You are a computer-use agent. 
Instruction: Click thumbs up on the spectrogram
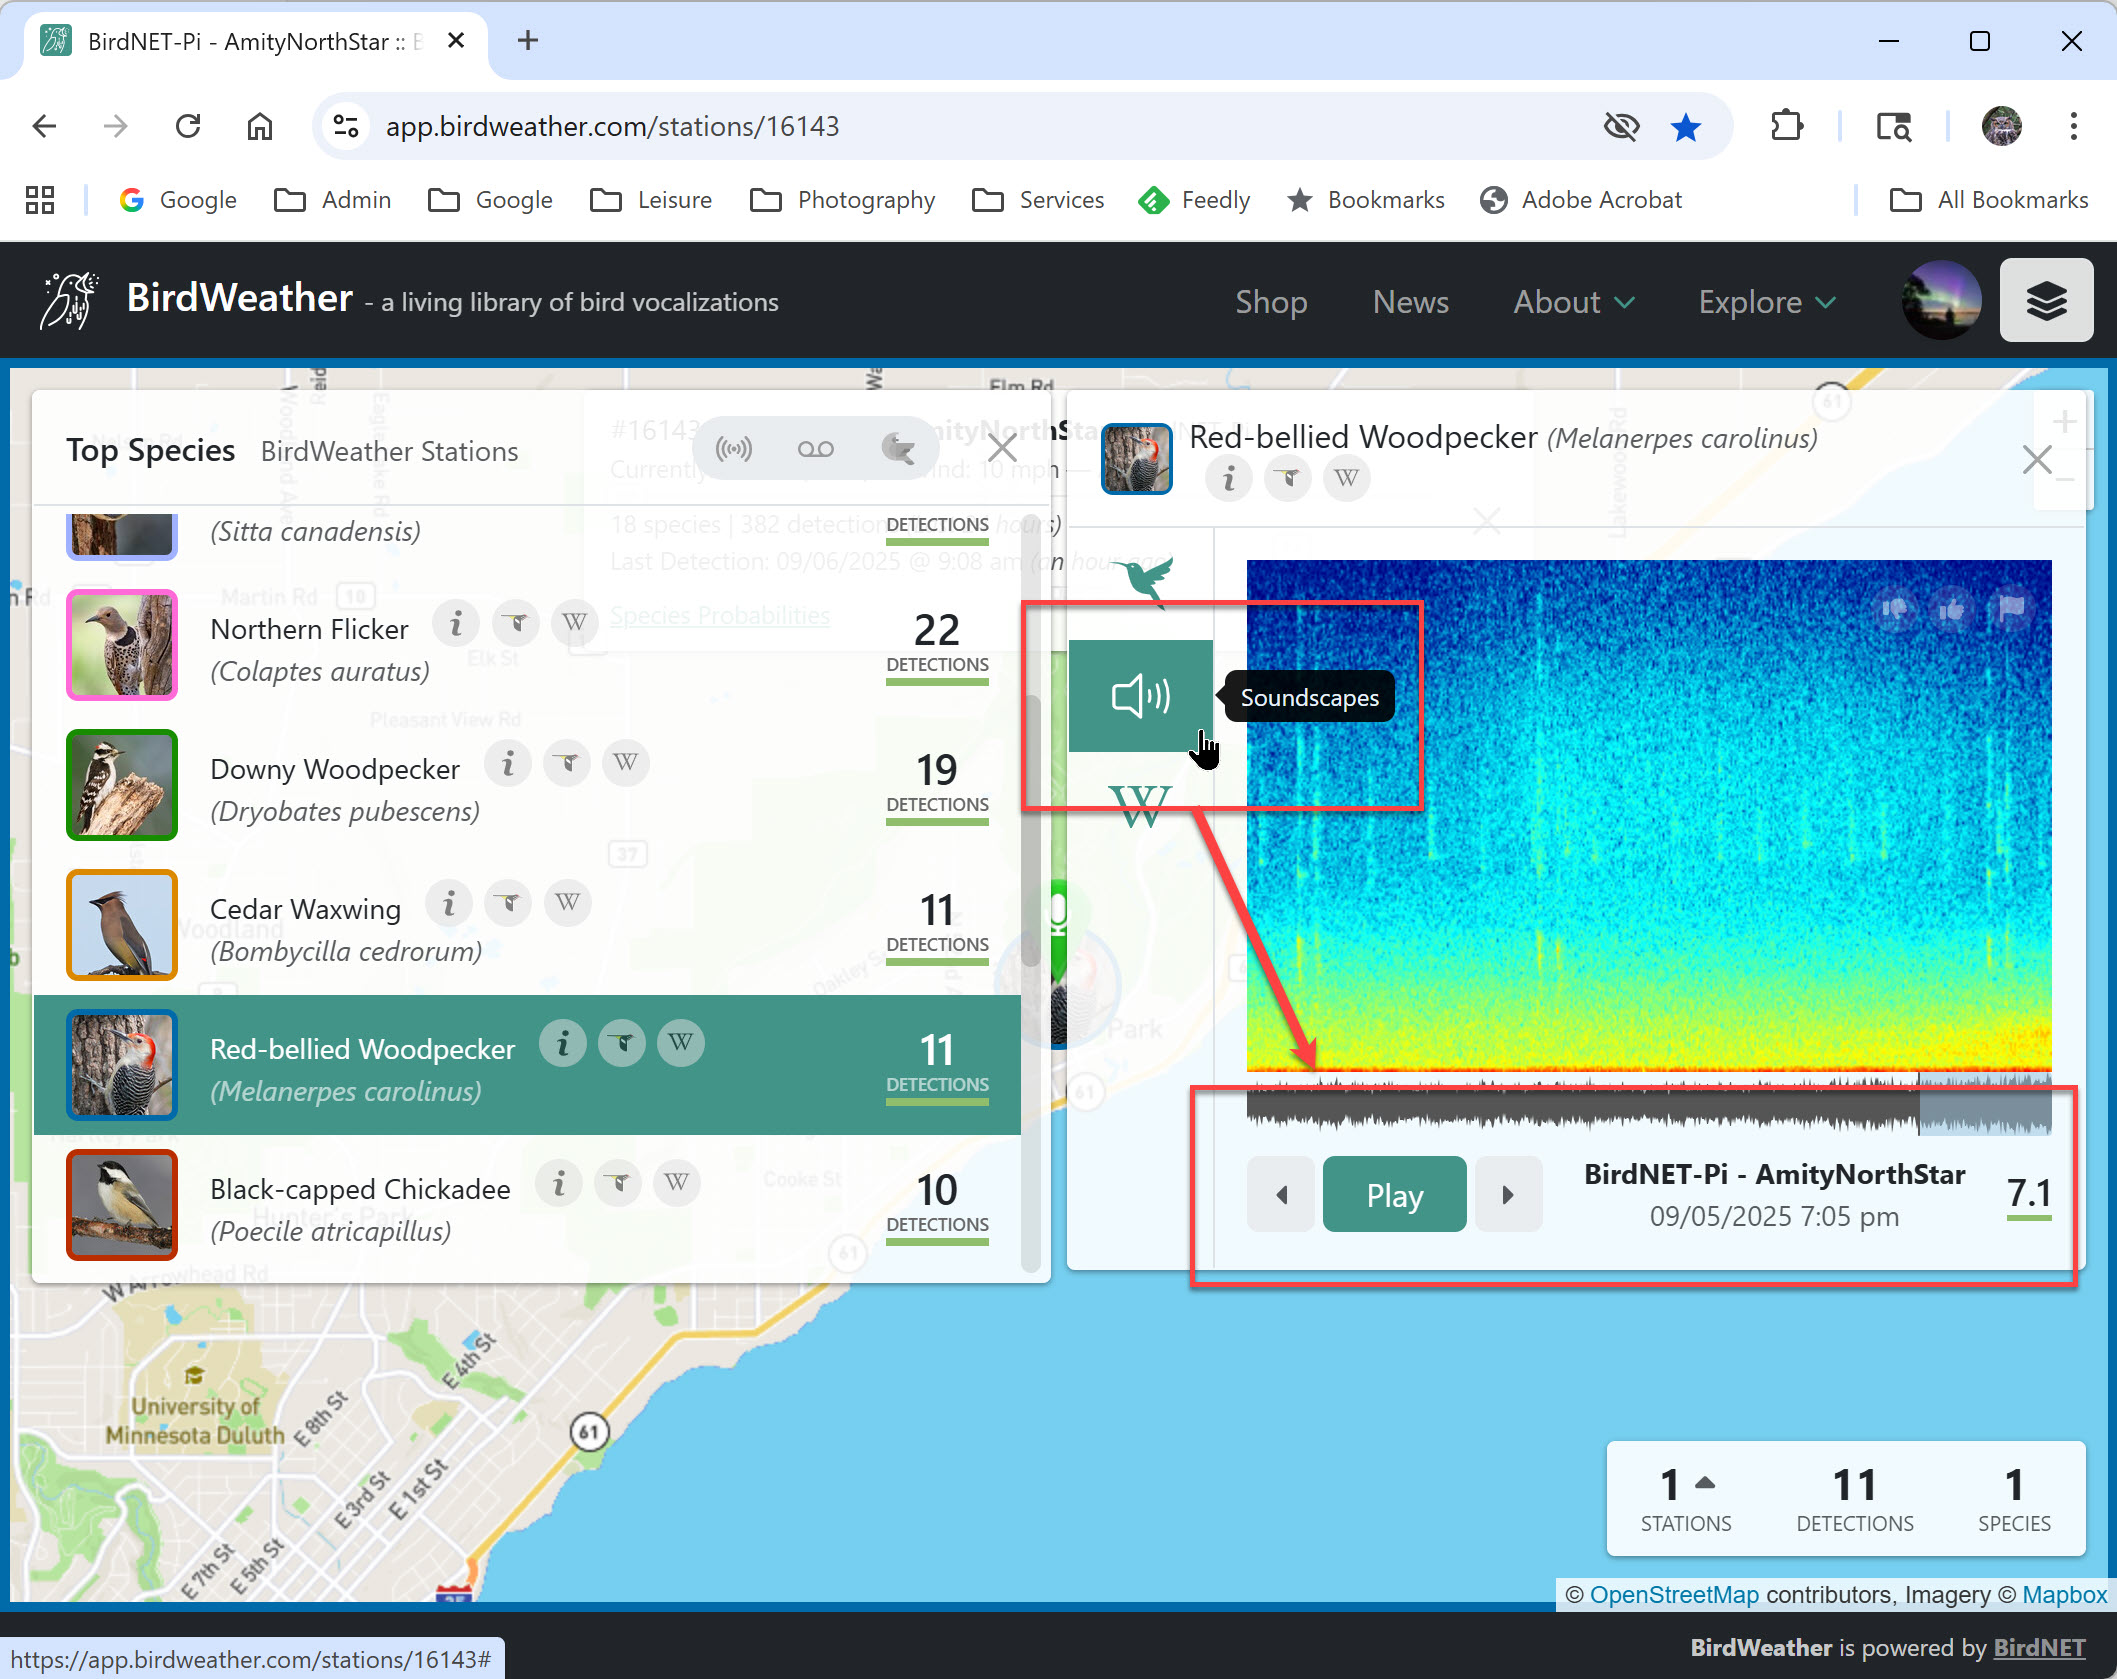coord(1951,609)
